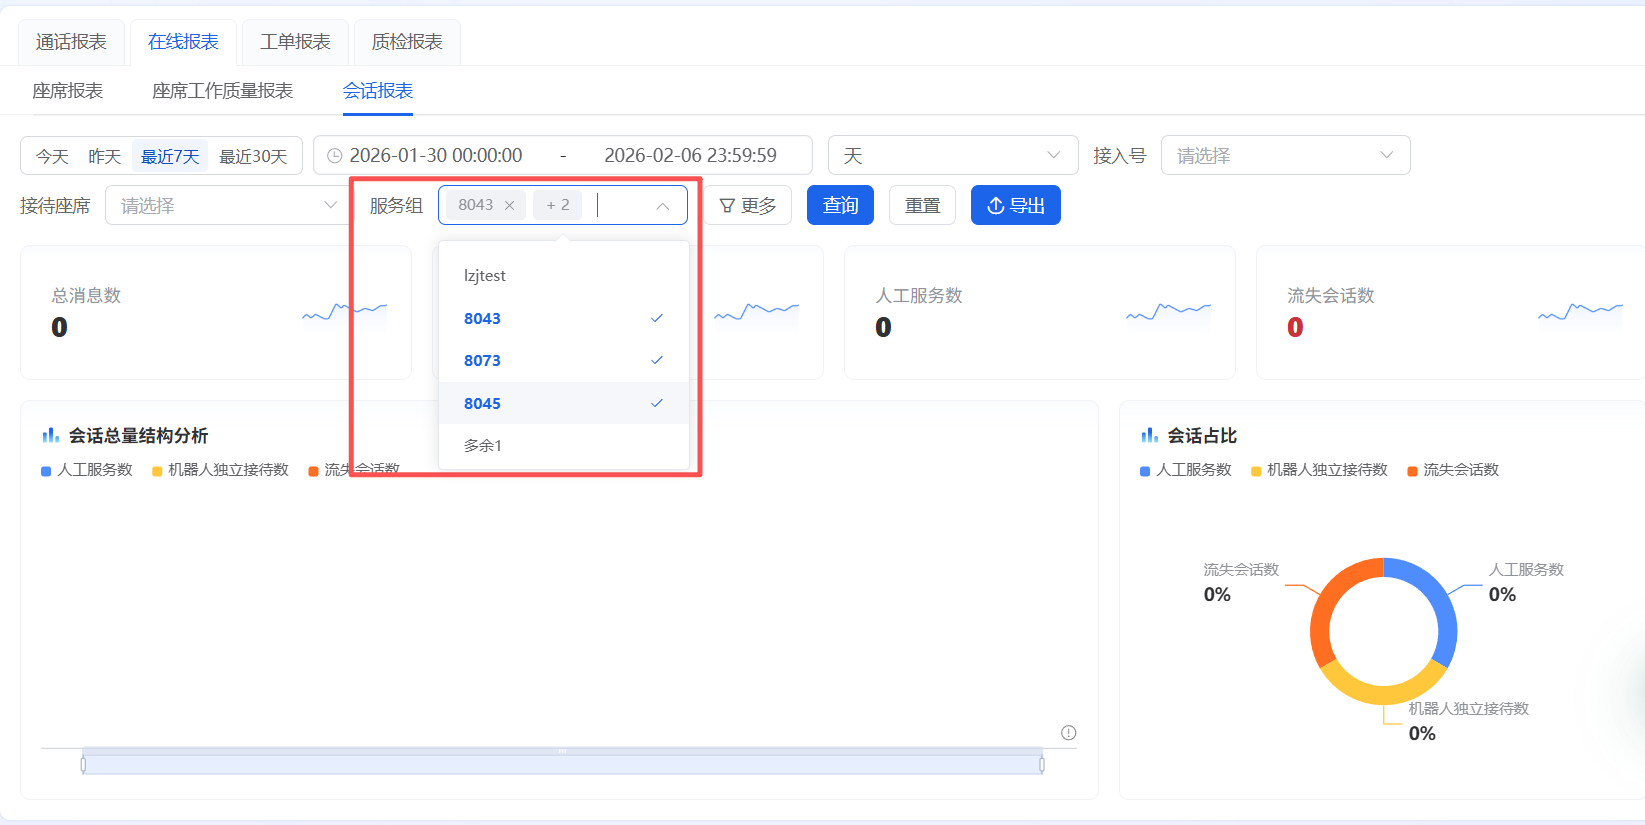Choose the 最近7天 quick range
Image resolution: width=1645 pixels, height=825 pixels.
tap(170, 156)
